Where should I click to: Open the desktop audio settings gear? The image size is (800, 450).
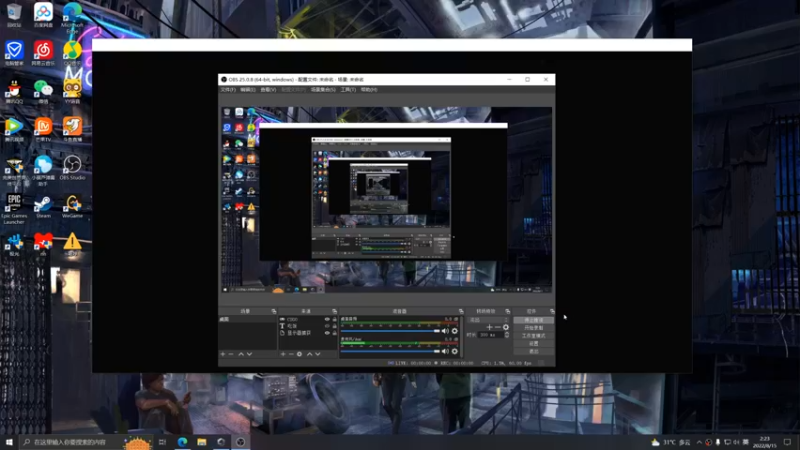(x=455, y=331)
